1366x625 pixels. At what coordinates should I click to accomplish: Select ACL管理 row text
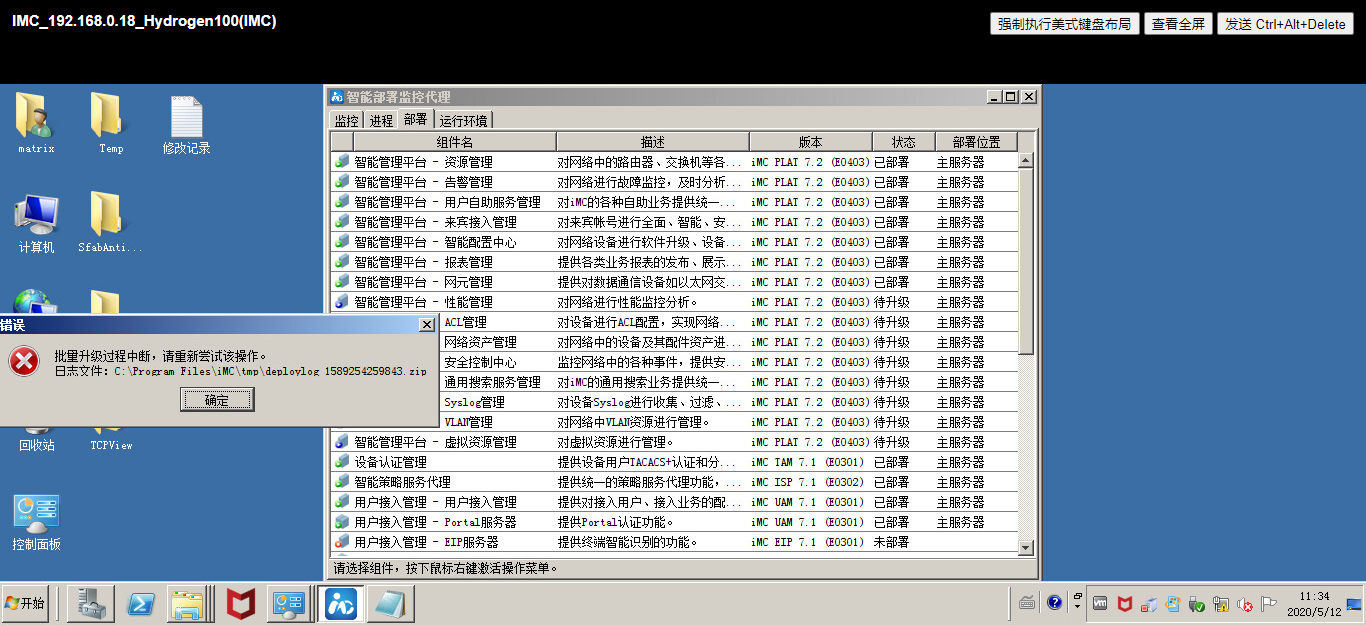click(x=465, y=322)
